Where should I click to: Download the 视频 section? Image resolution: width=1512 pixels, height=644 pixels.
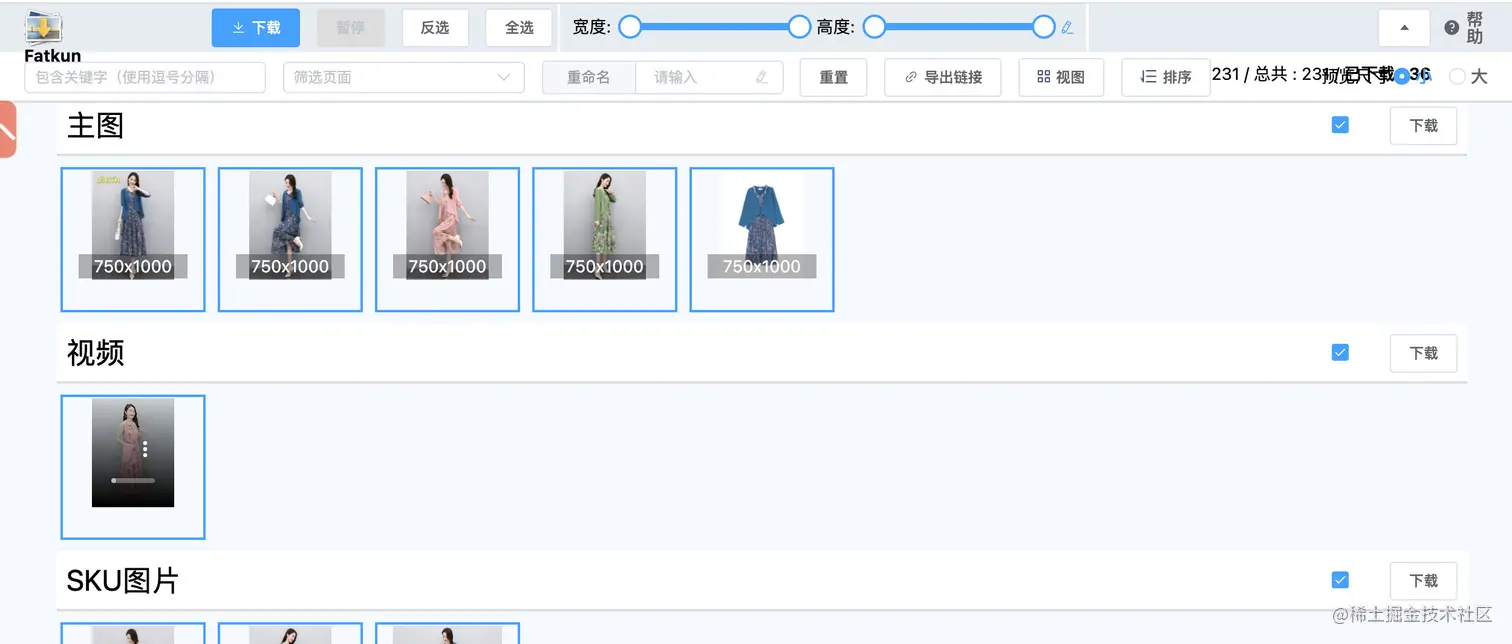tap(1423, 353)
